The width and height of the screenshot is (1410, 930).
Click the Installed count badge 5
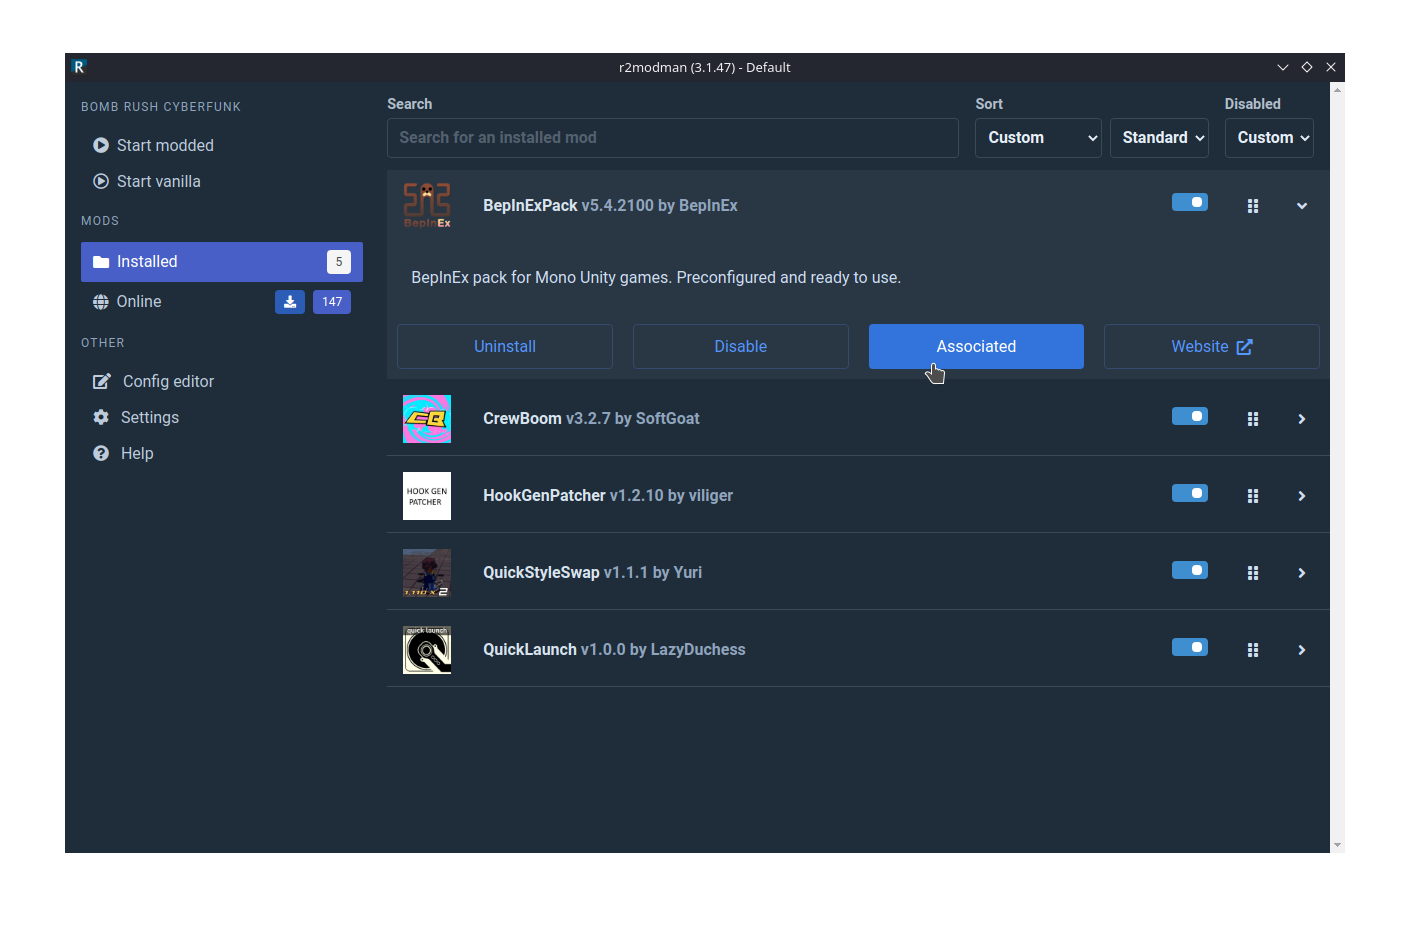[339, 262]
